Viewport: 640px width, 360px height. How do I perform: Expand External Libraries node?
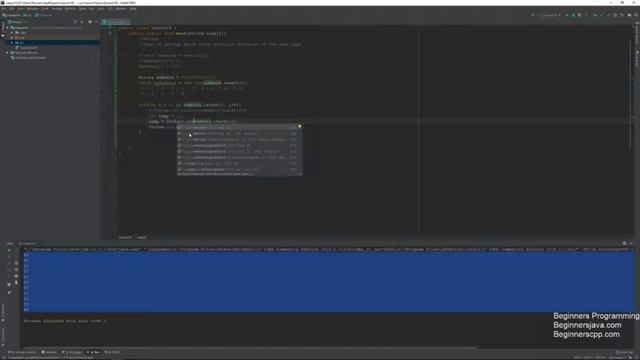7,53
